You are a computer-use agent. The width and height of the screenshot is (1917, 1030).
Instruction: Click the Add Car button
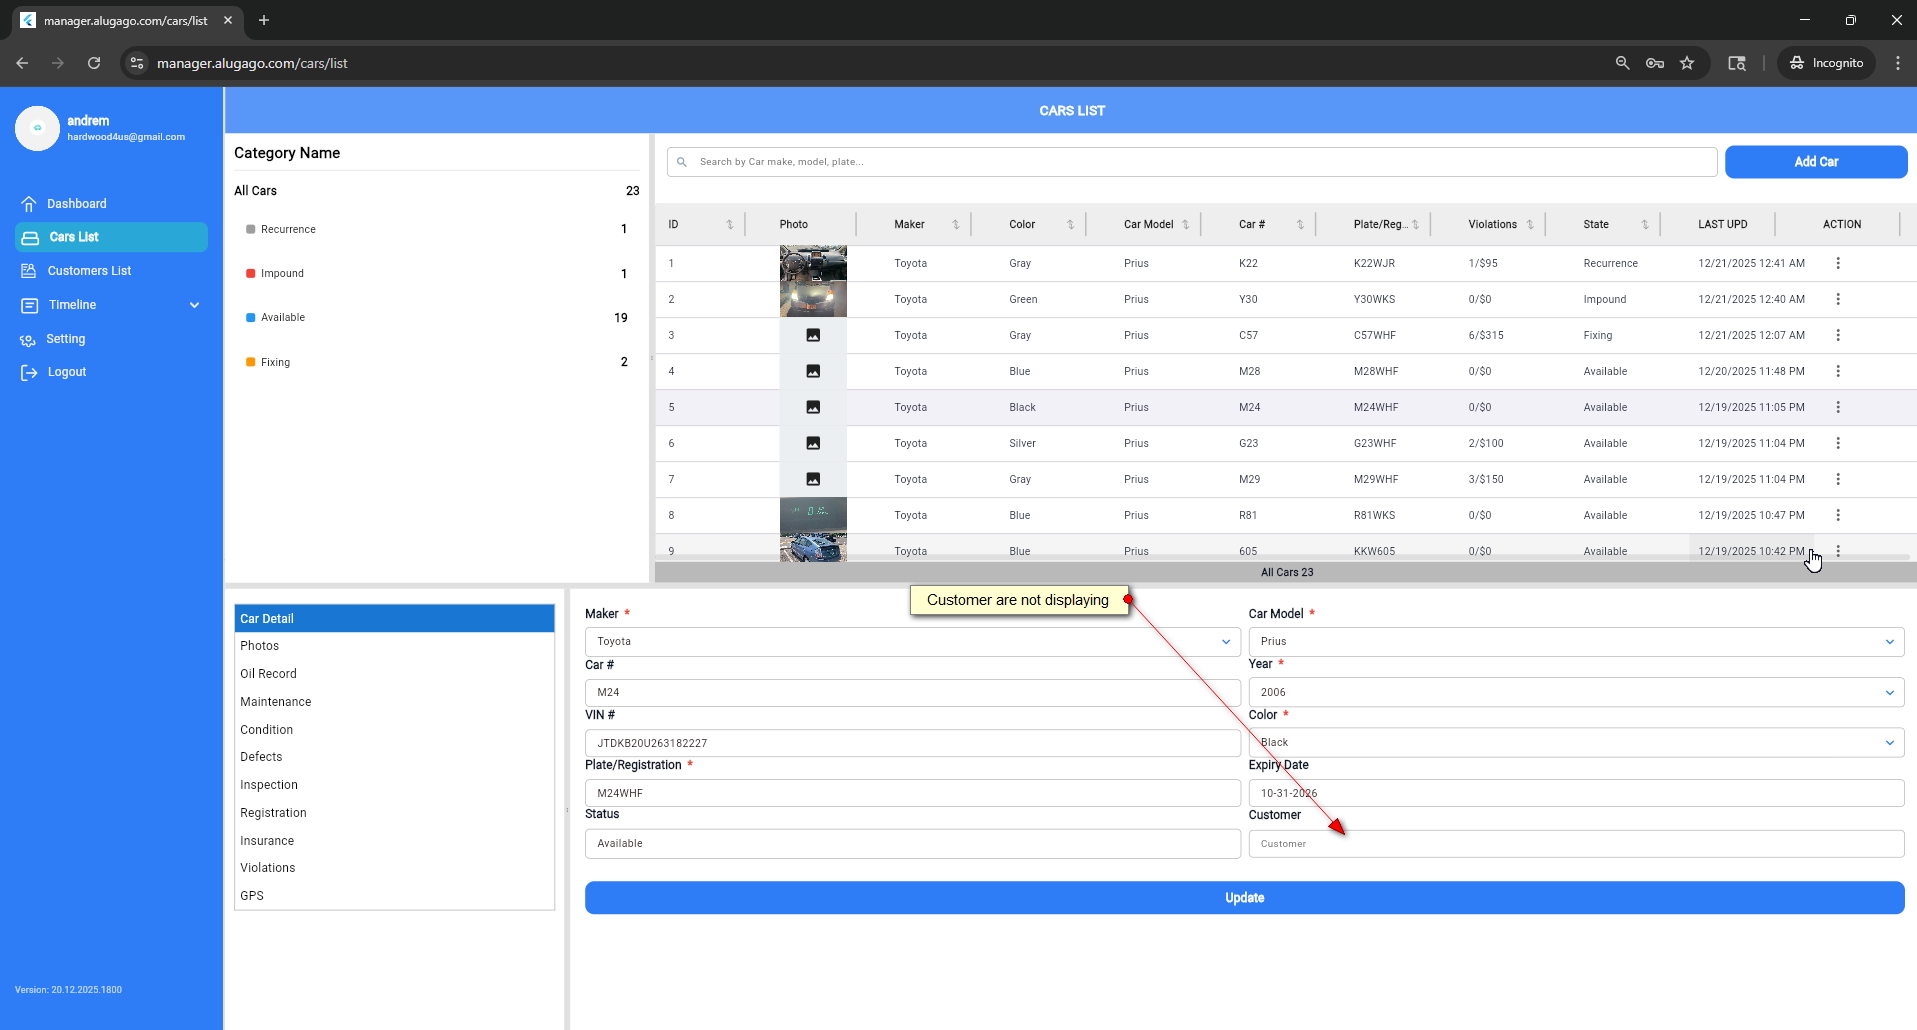click(x=1815, y=162)
